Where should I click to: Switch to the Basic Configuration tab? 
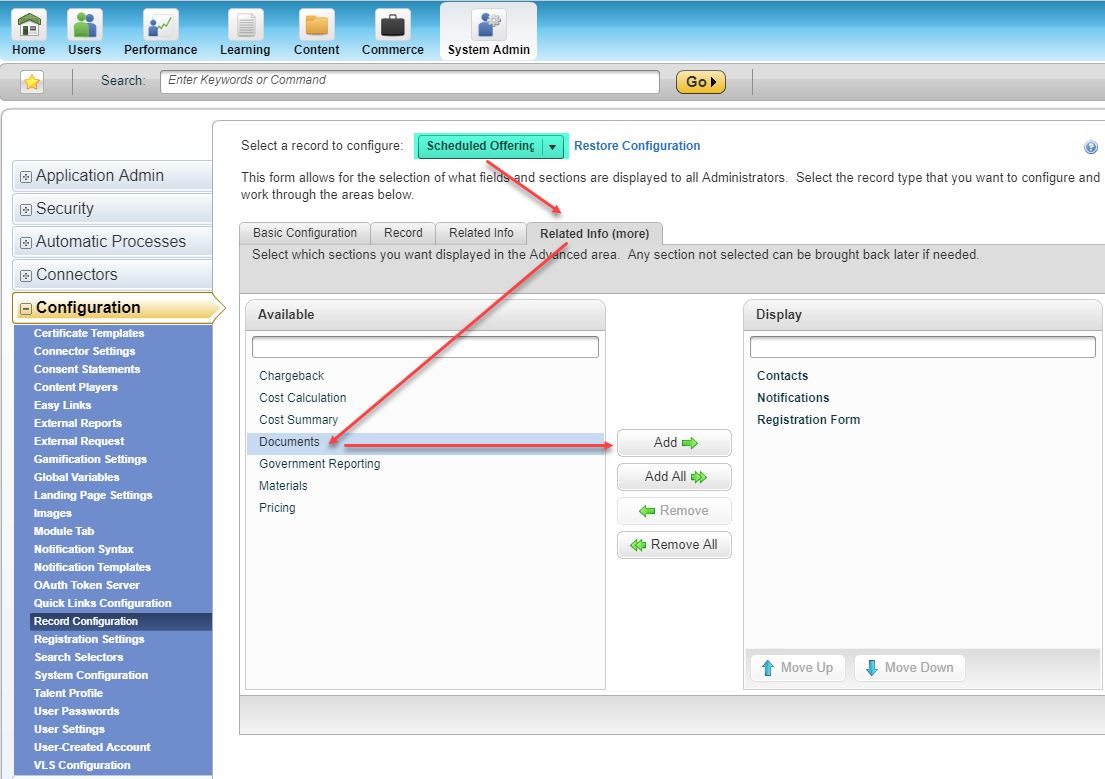pyautogui.click(x=305, y=233)
